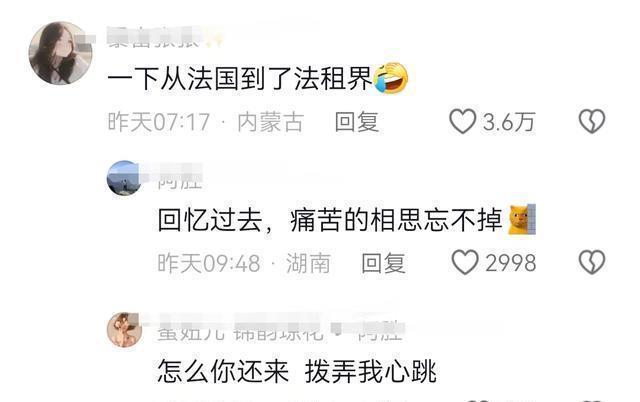
Task: Click the laughing-crying emoji in the first comment
Action: coord(391,78)
